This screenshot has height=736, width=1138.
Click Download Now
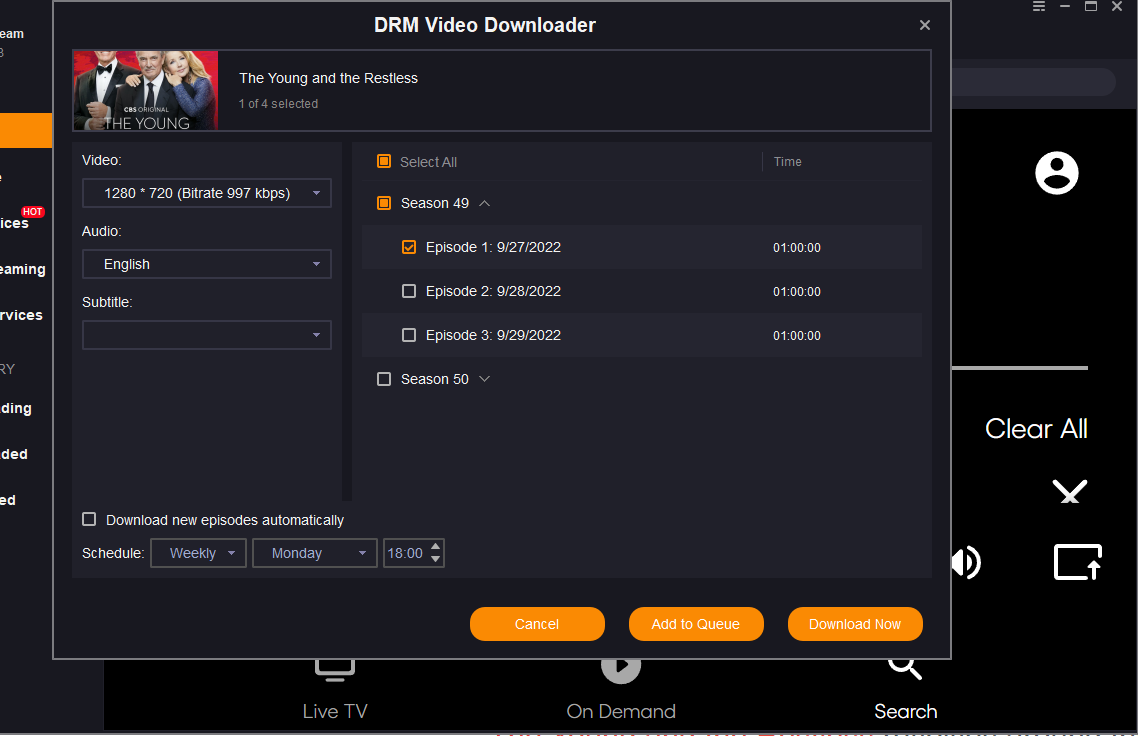point(855,624)
